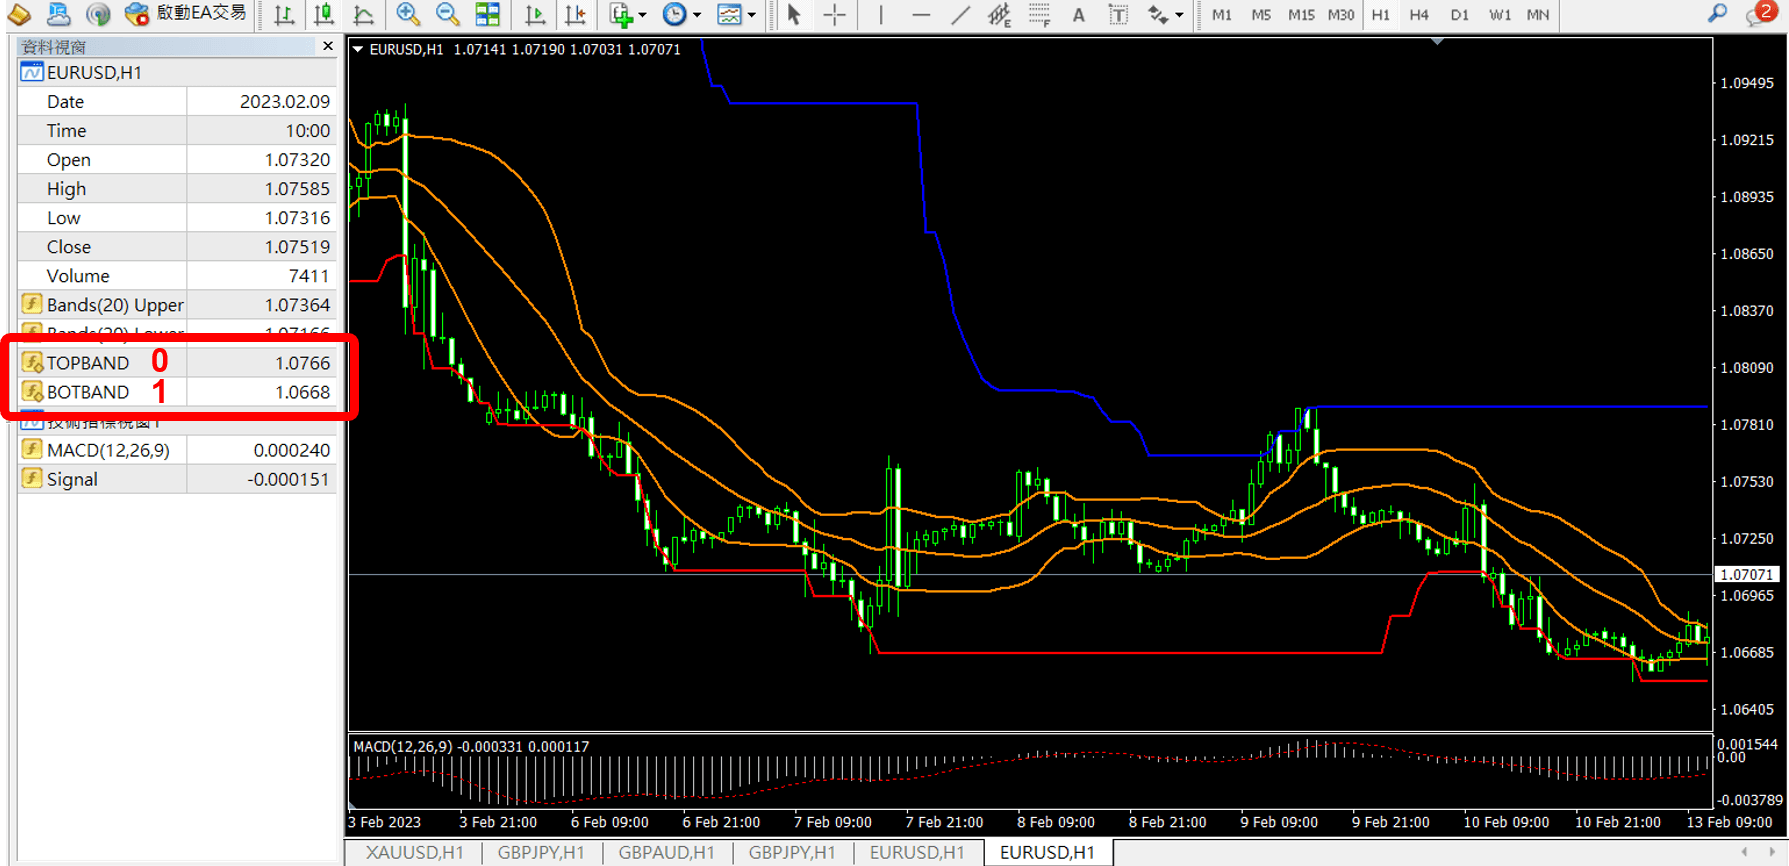
Task: Toggle the auto scroll chart button
Action: (x=535, y=15)
